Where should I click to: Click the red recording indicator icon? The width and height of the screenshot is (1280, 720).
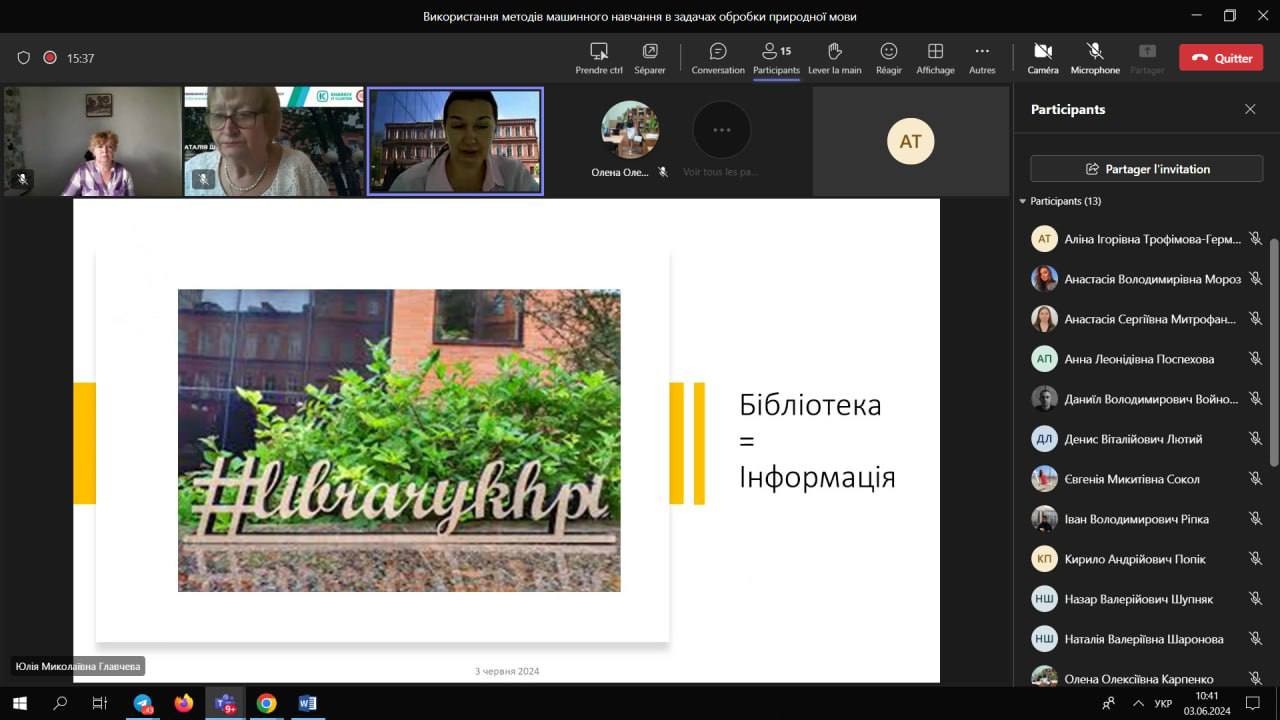[50, 58]
